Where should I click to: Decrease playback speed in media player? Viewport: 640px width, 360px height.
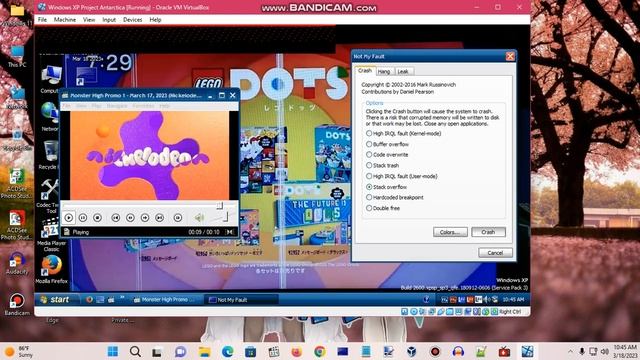tap(130, 218)
